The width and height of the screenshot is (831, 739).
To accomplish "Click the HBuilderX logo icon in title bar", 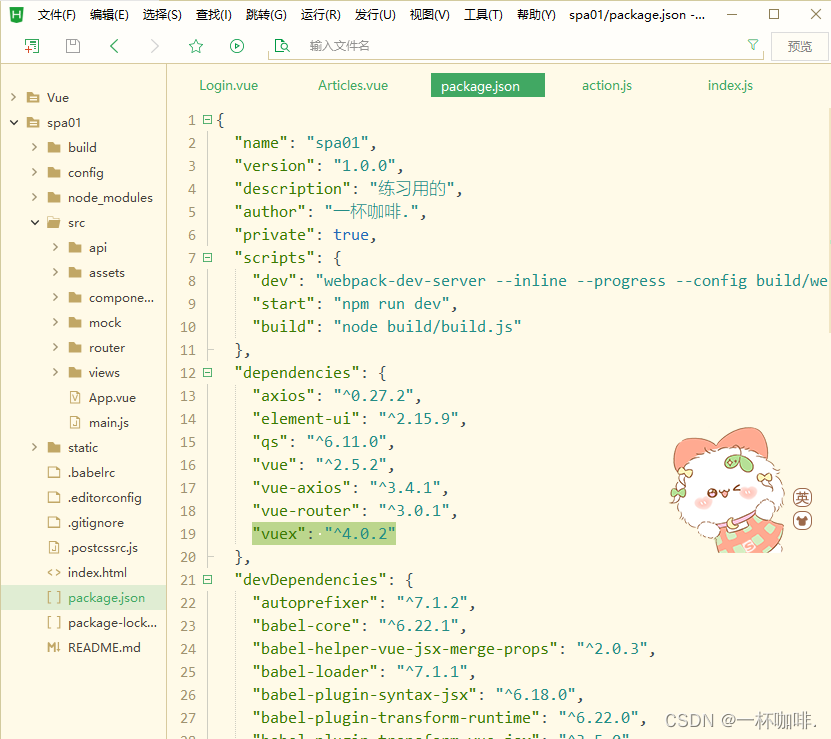I will (x=16, y=15).
